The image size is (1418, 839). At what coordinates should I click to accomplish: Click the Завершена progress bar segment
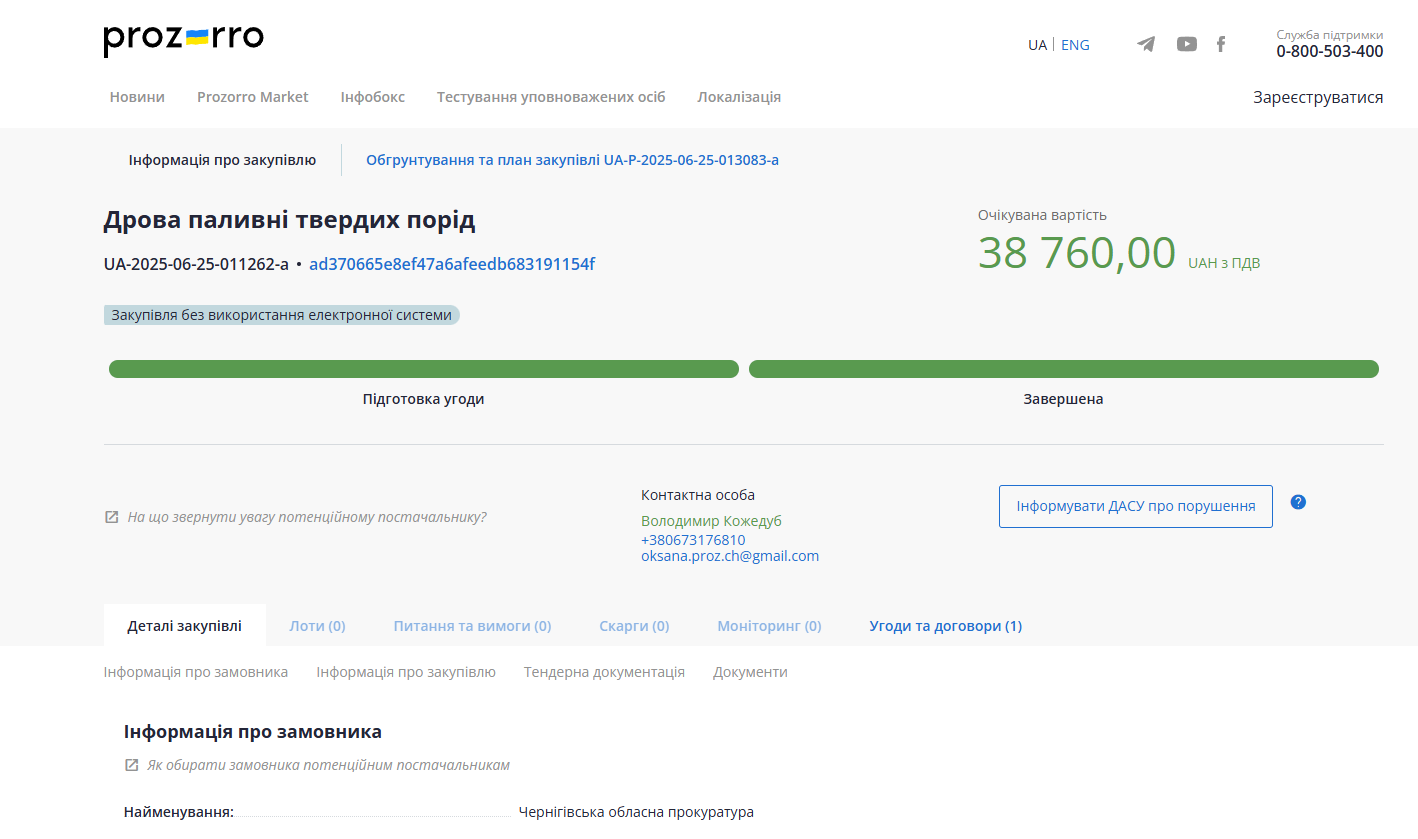point(1063,369)
